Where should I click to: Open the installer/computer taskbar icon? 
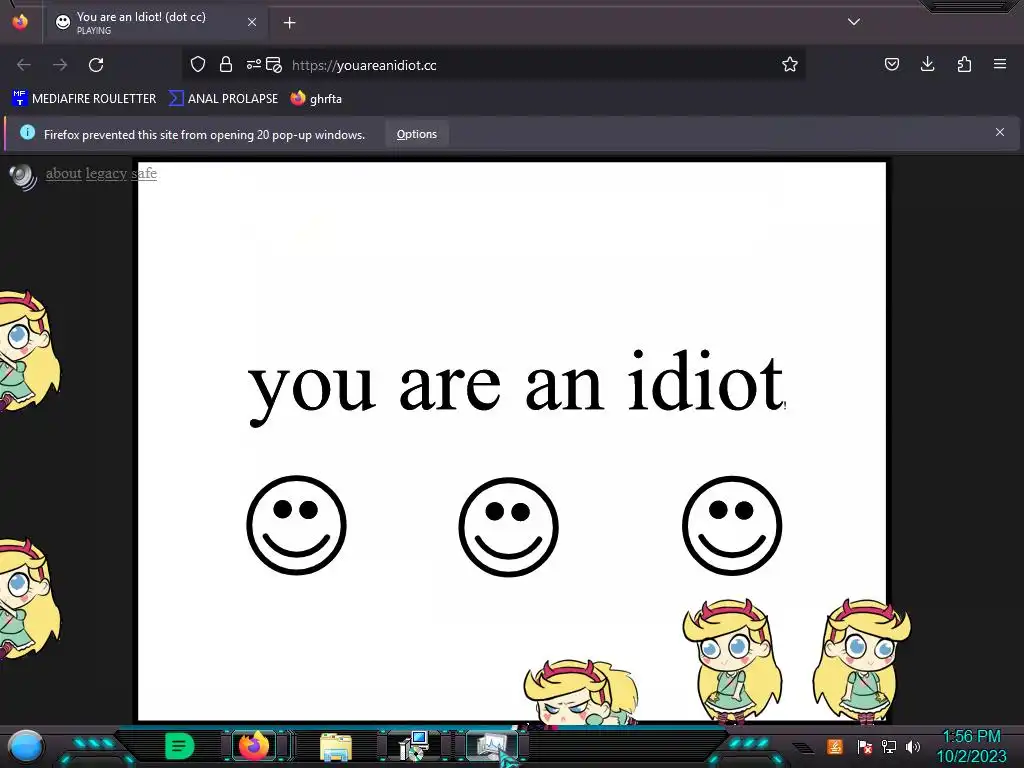click(x=413, y=746)
